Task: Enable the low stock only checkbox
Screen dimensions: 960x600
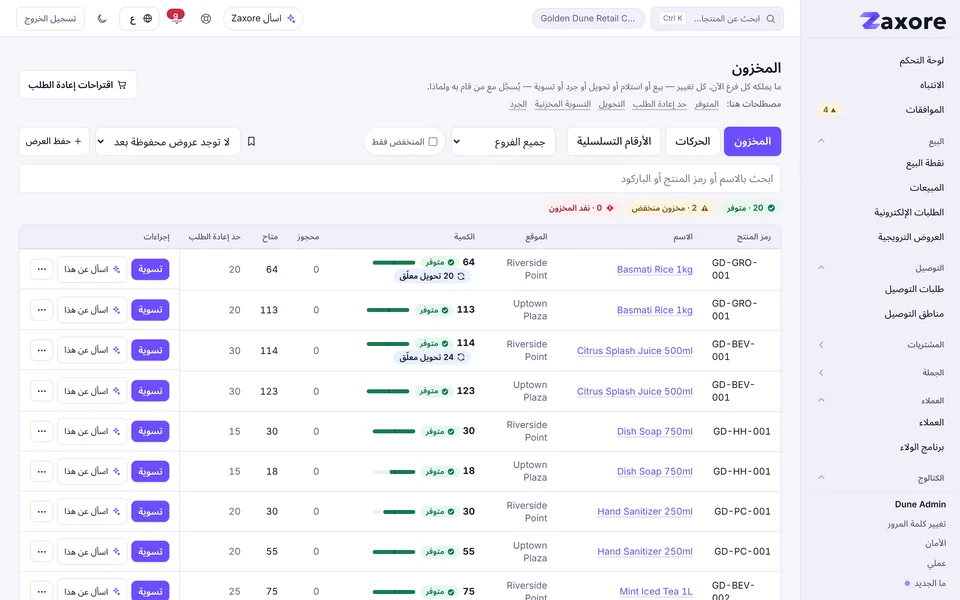Action: pyautogui.click(x=433, y=141)
